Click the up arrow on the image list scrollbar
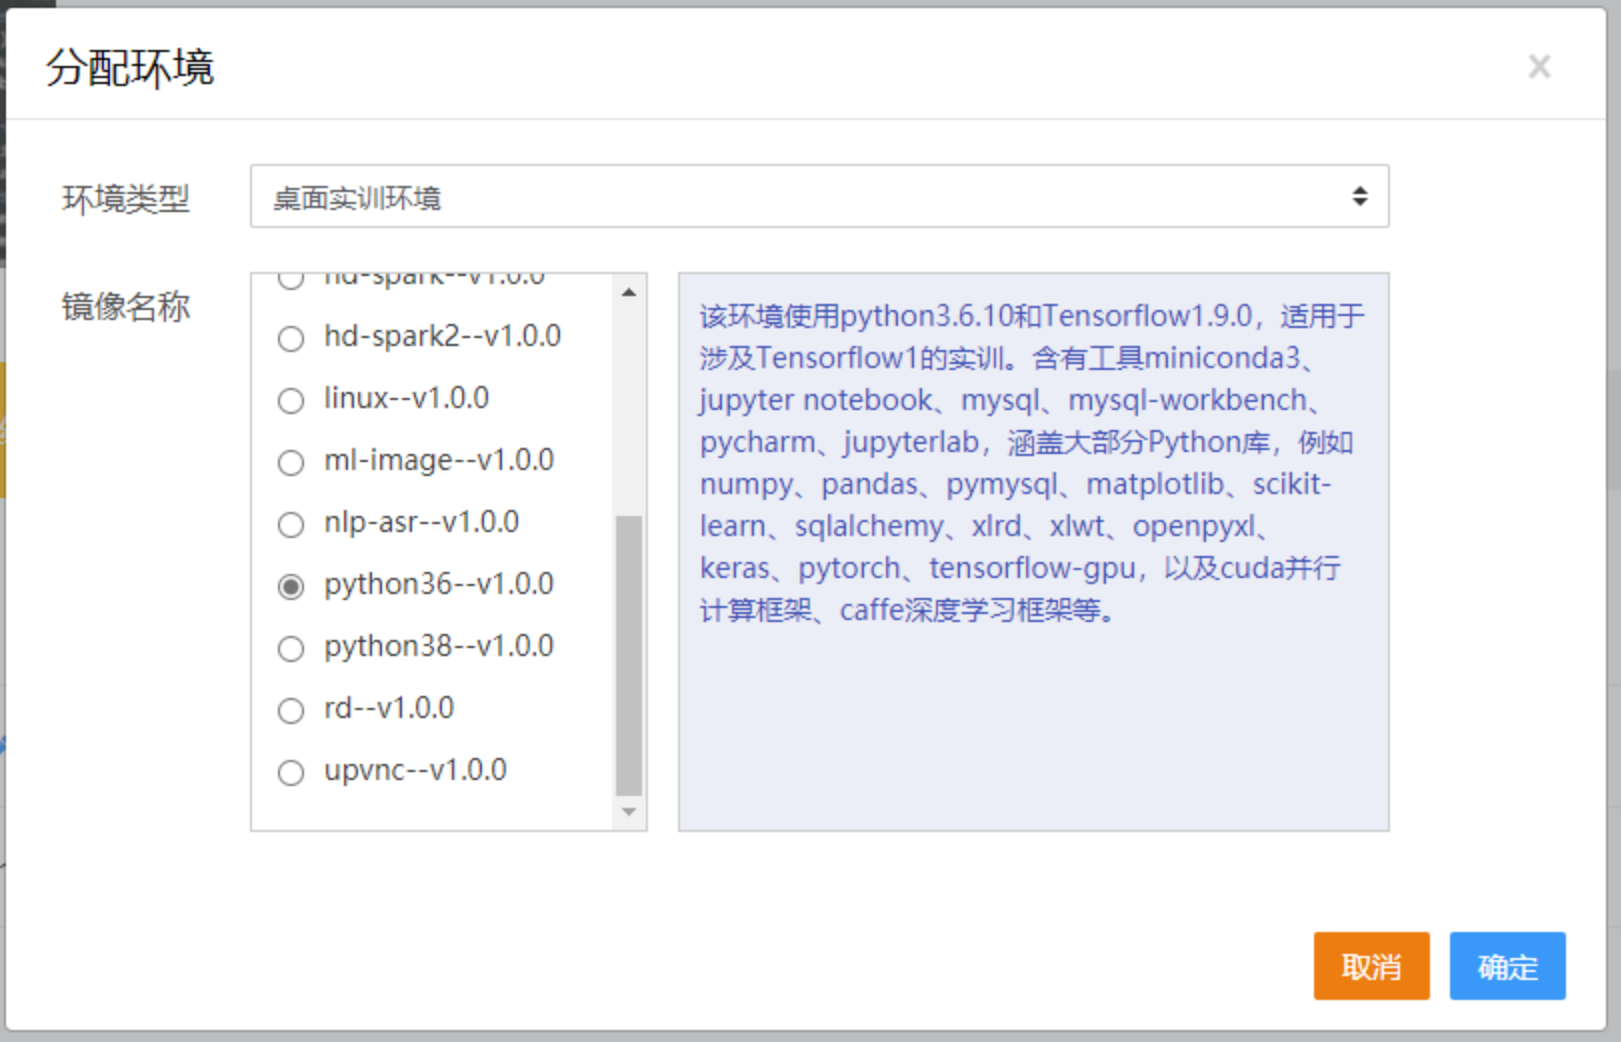The width and height of the screenshot is (1621, 1042). click(629, 291)
